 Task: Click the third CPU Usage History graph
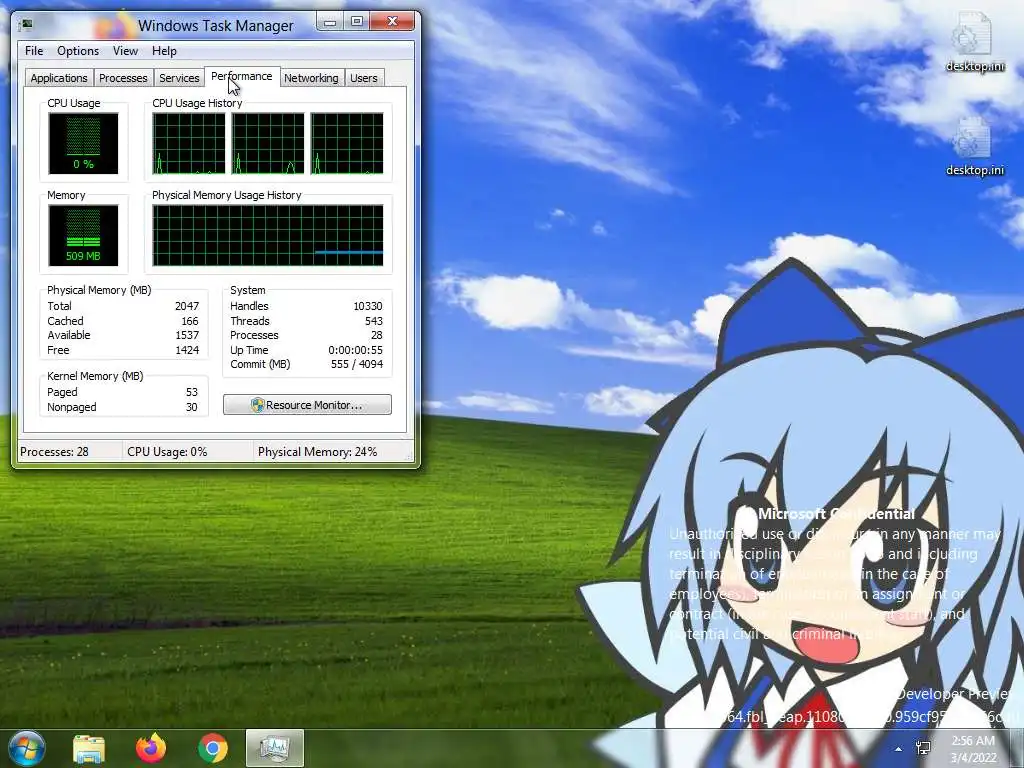pos(347,144)
